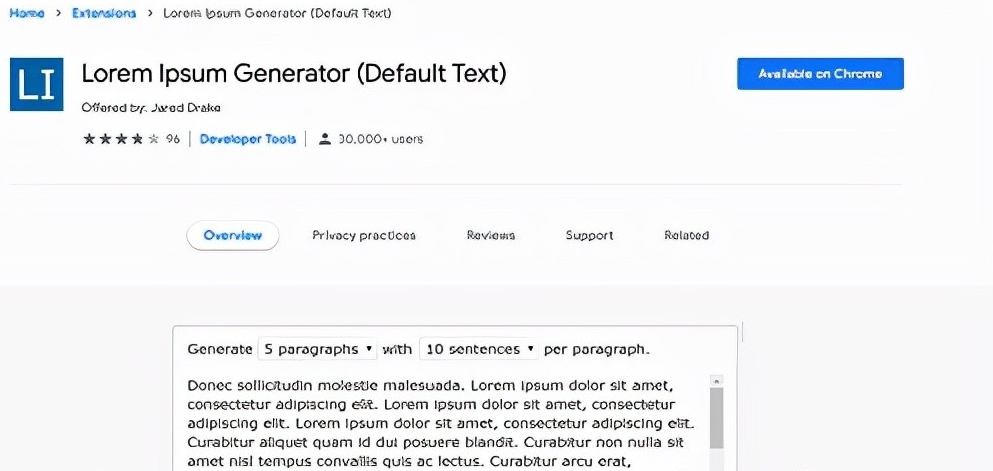This screenshot has width=993, height=471.
Task: Select the Support tab
Action: click(x=590, y=236)
